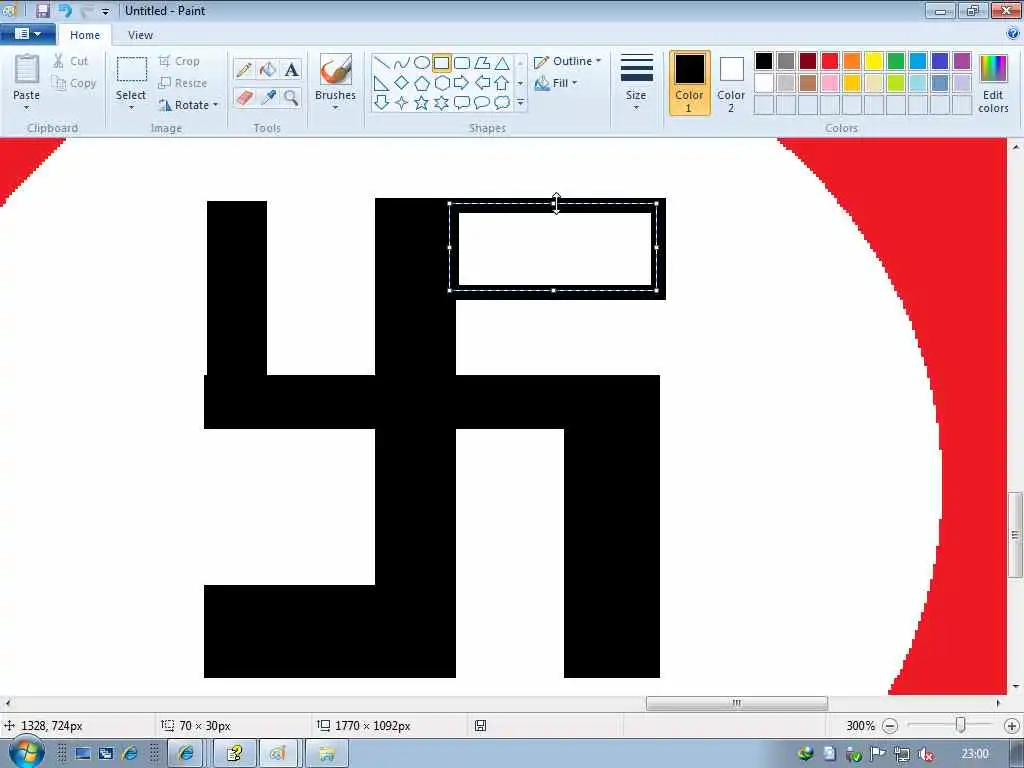Pick the red color swatch

coord(830,61)
